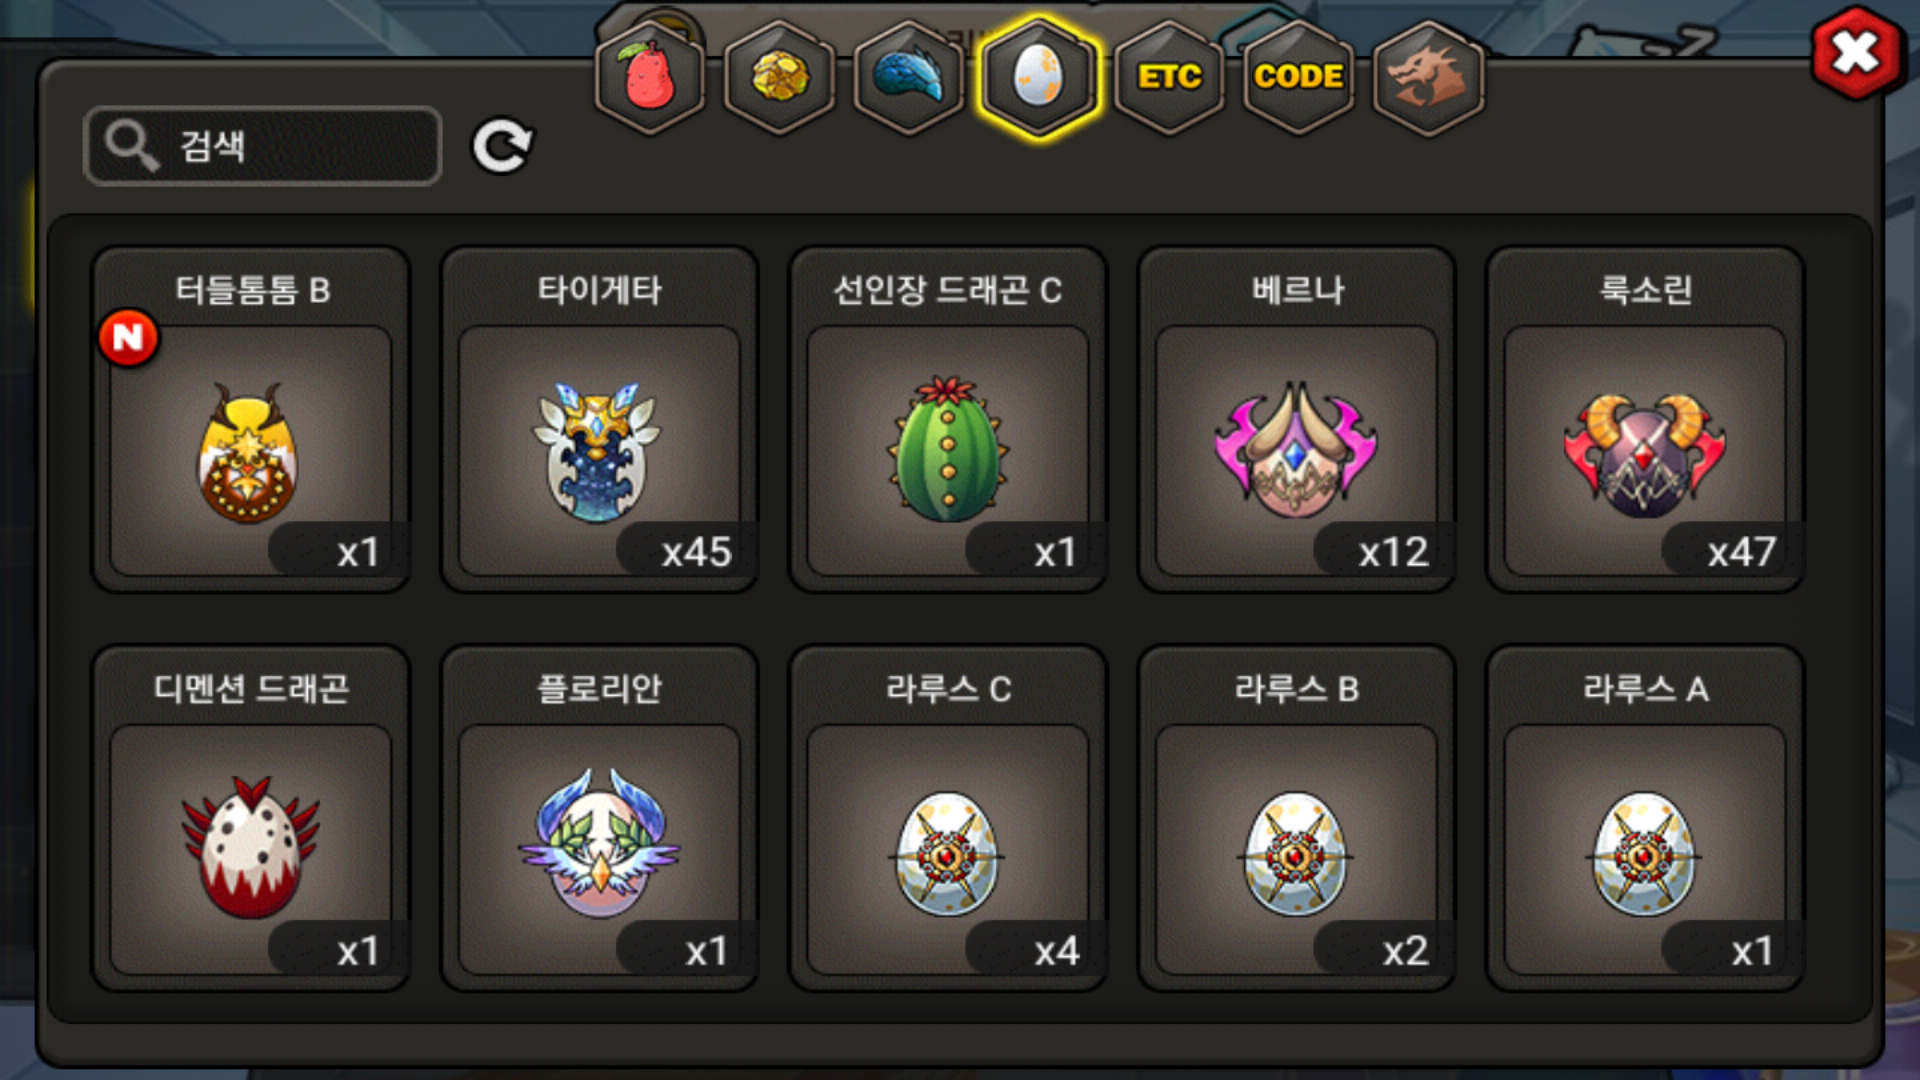Click the refresh arrow icon
Viewport: 1920px width, 1080px height.
pos(502,147)
